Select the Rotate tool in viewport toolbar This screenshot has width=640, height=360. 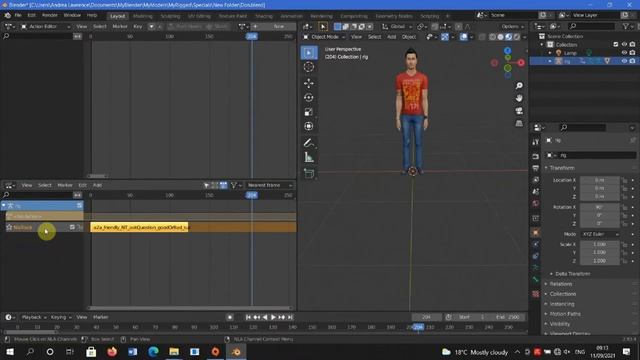click(x=309, y=98)
